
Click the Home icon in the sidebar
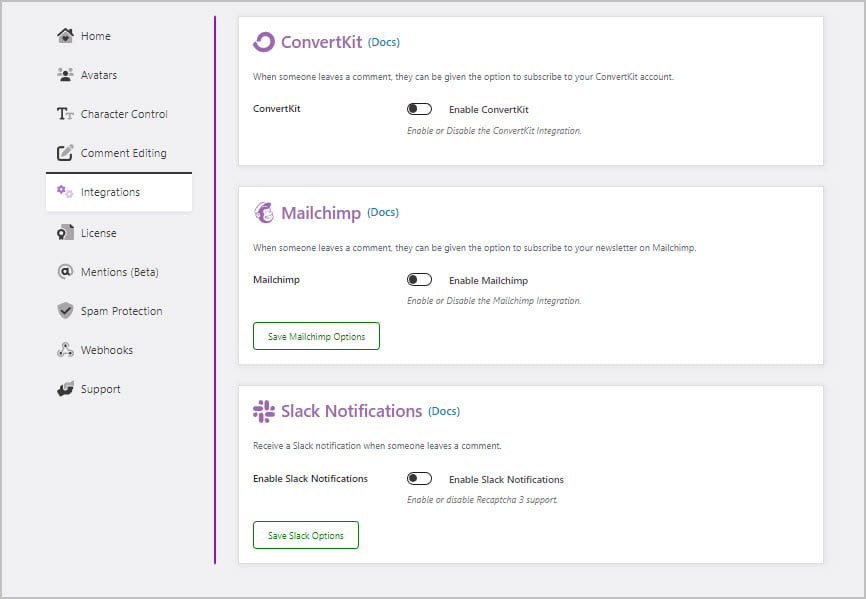[x=66, y=35]
